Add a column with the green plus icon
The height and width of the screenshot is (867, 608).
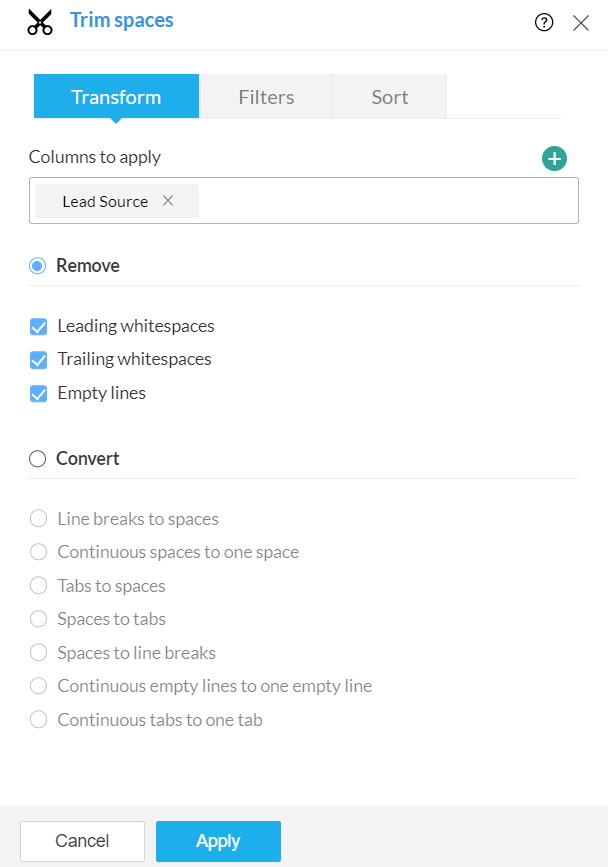[554, 158]
